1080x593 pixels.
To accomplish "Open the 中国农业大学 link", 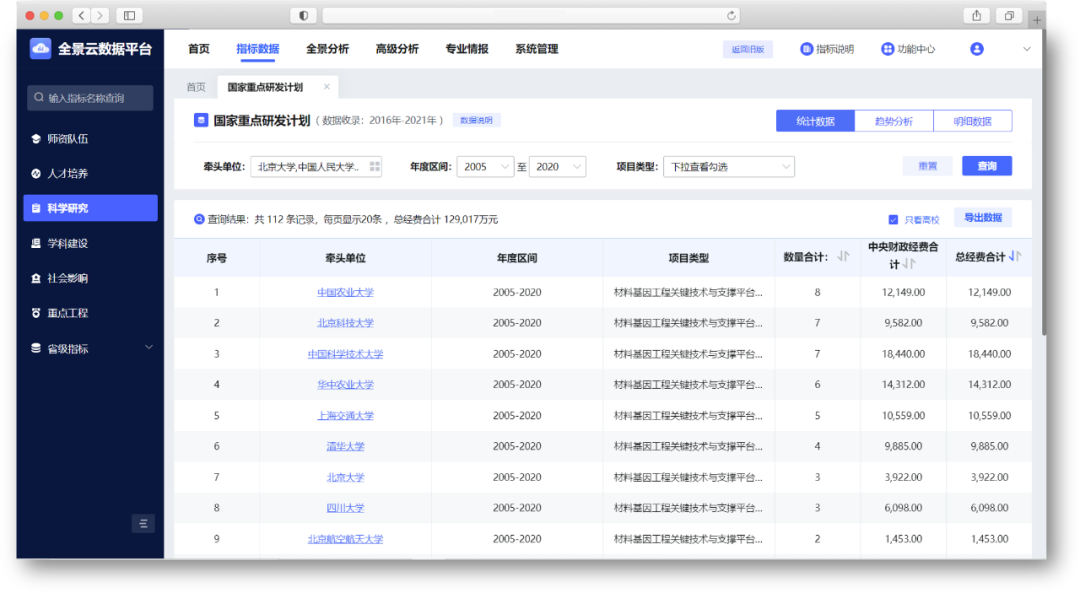I will 345,293.
